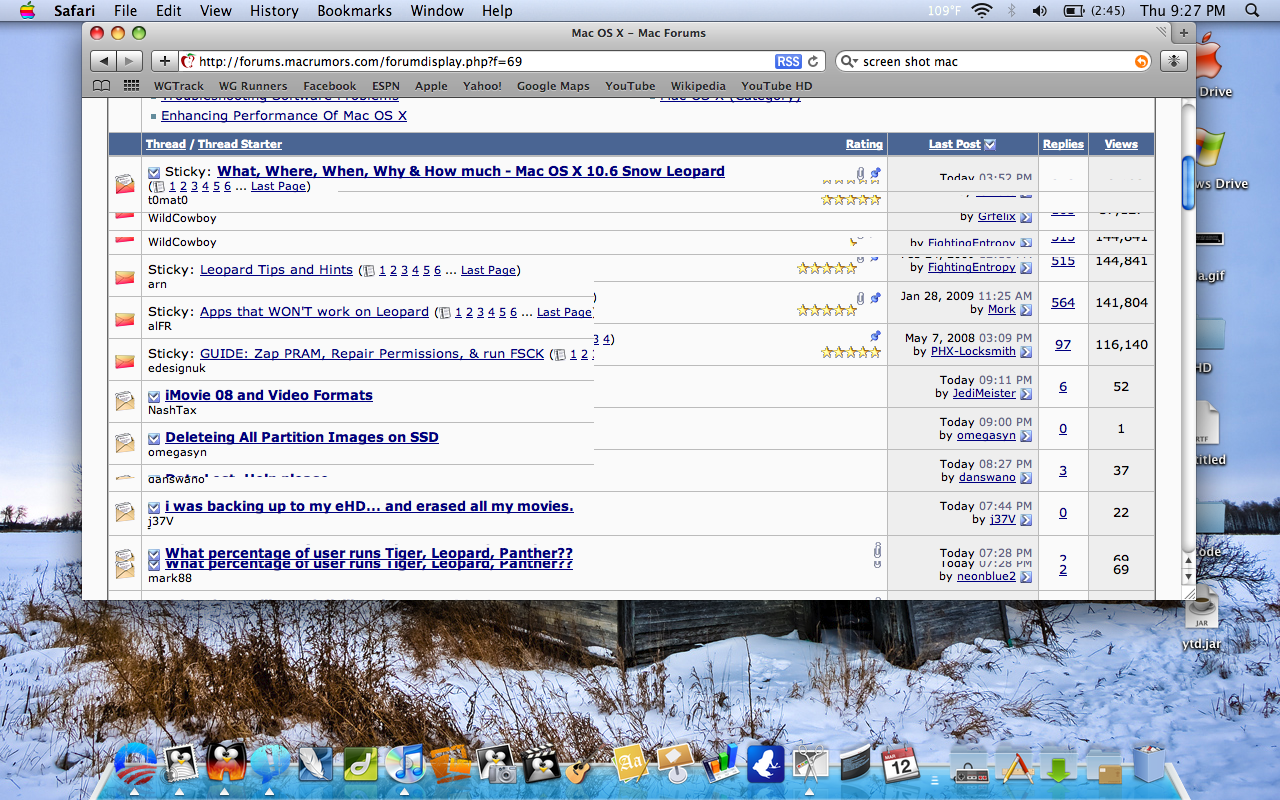
Task: Open the Facebook bookmark in bookmarks bar
Action: tap(329, 86)
